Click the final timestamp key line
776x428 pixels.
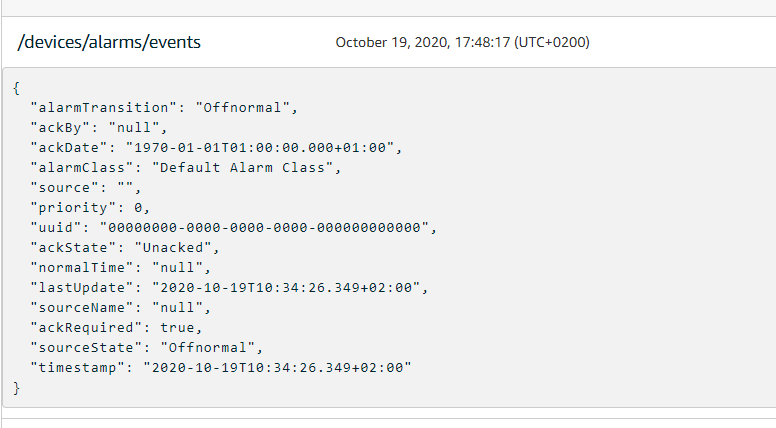click(x=222, y=367)
